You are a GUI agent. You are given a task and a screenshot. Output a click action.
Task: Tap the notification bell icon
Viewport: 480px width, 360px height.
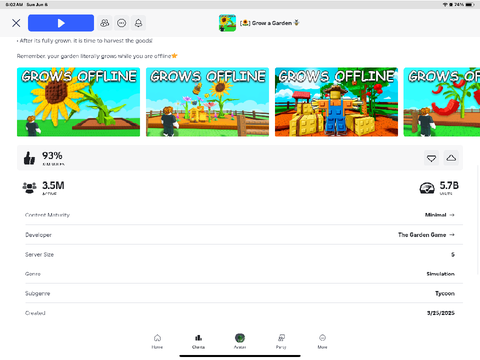pyautogui.click(x=138, y=23)
